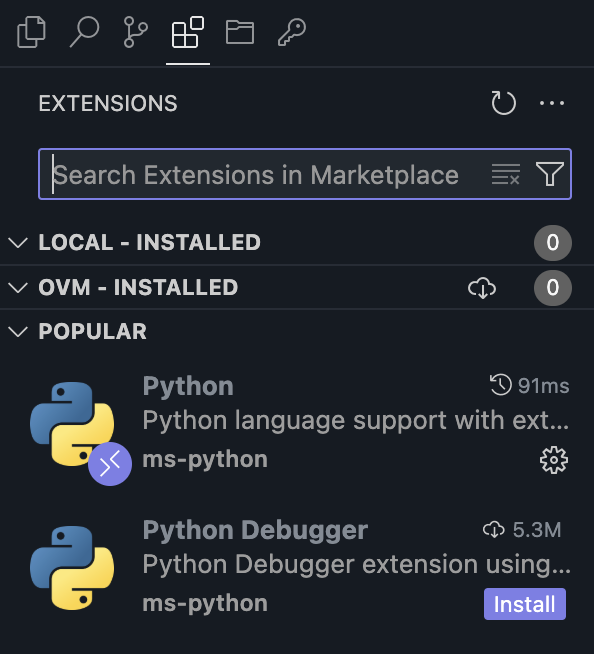Click the Python Debugger logo thumbnail

[x=72, y=568]
